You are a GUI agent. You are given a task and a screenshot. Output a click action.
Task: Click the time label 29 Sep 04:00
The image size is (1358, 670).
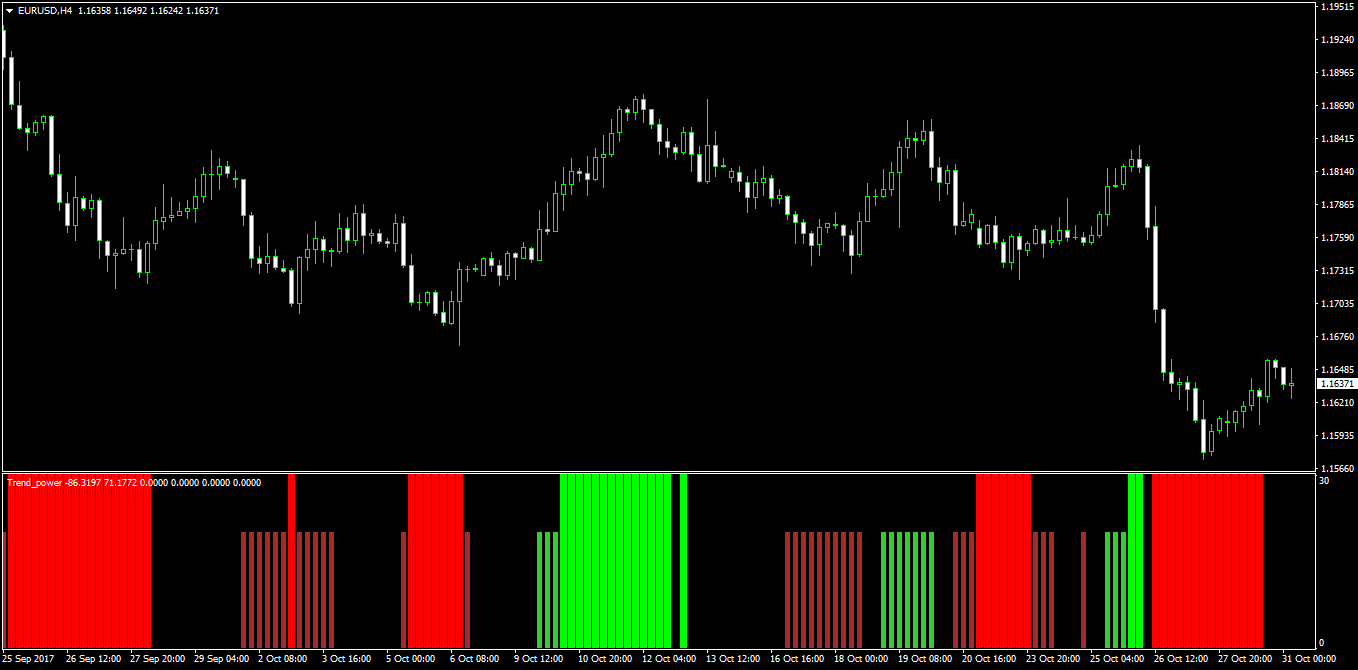coord(221,660)
